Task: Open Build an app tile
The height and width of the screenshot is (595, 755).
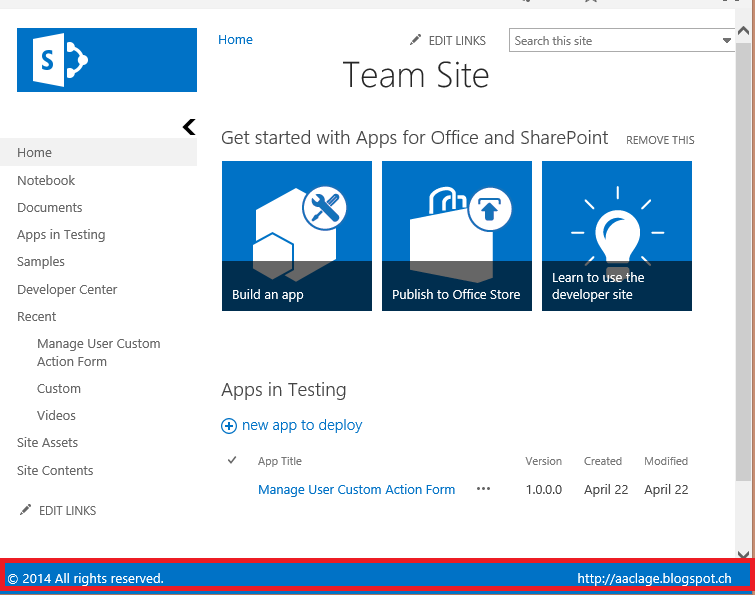Action: click(x=297, y=236)
